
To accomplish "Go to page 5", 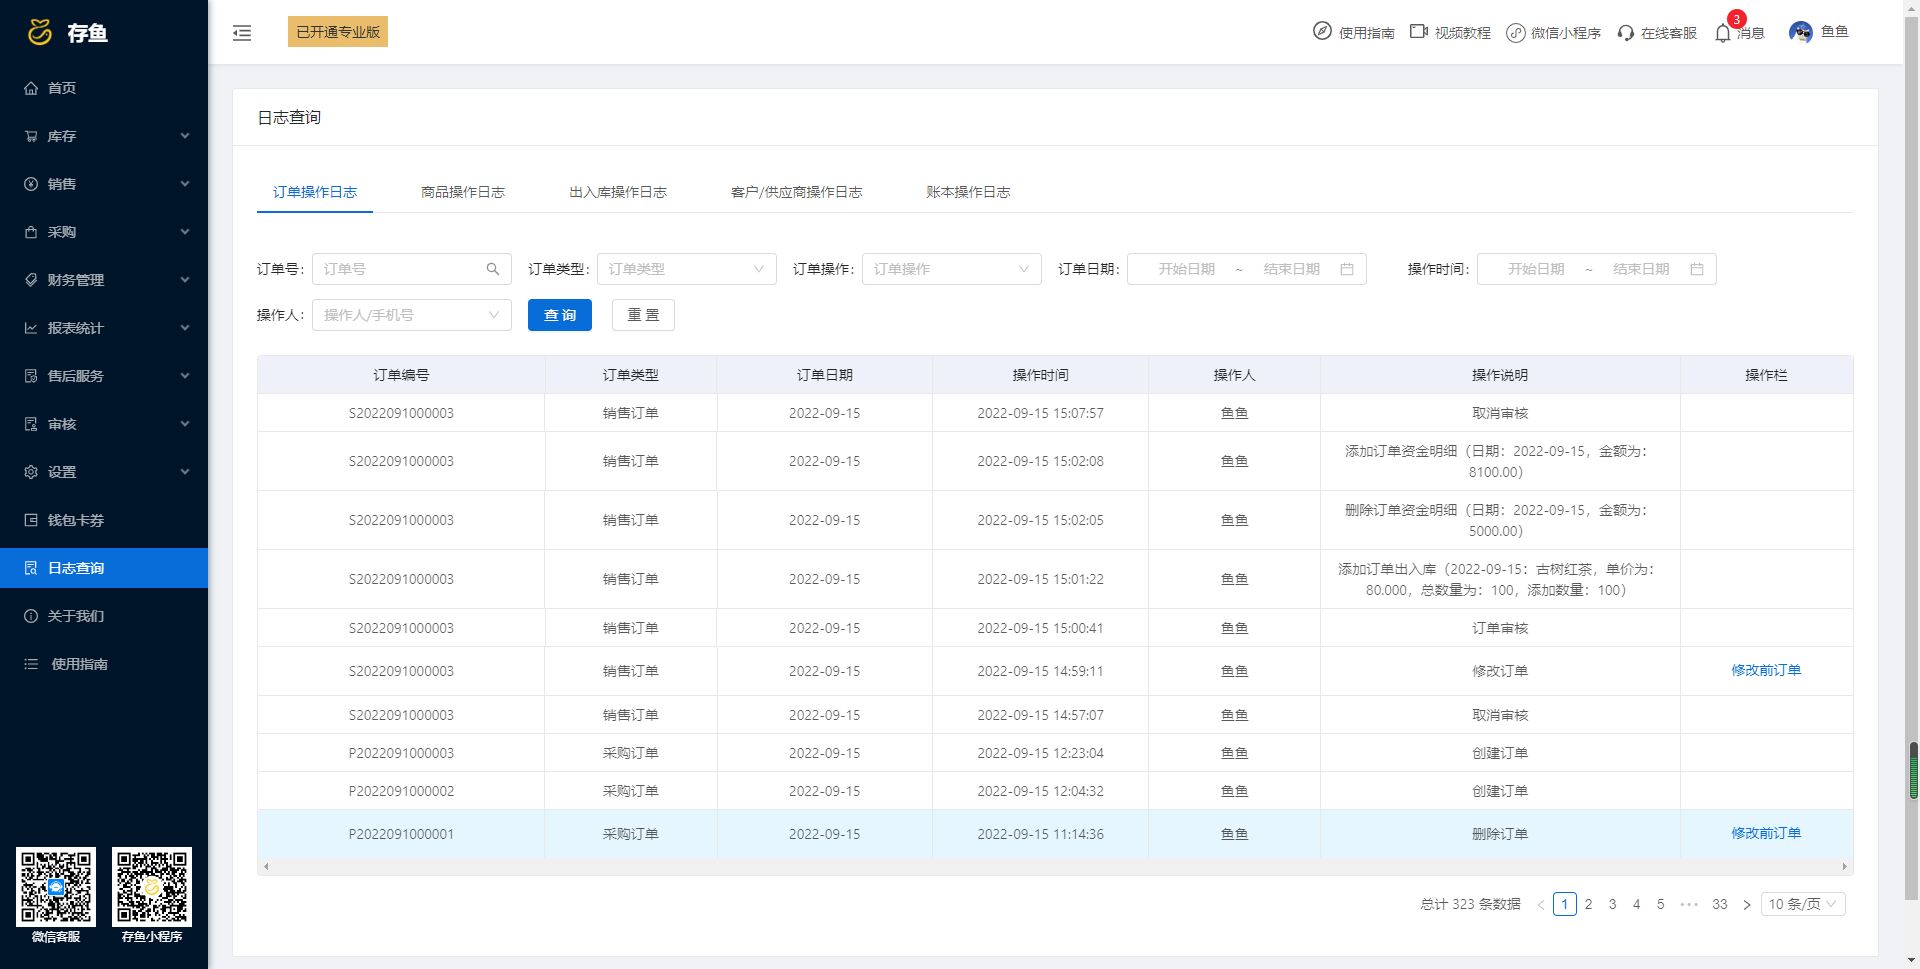I will pos(1660,904).
